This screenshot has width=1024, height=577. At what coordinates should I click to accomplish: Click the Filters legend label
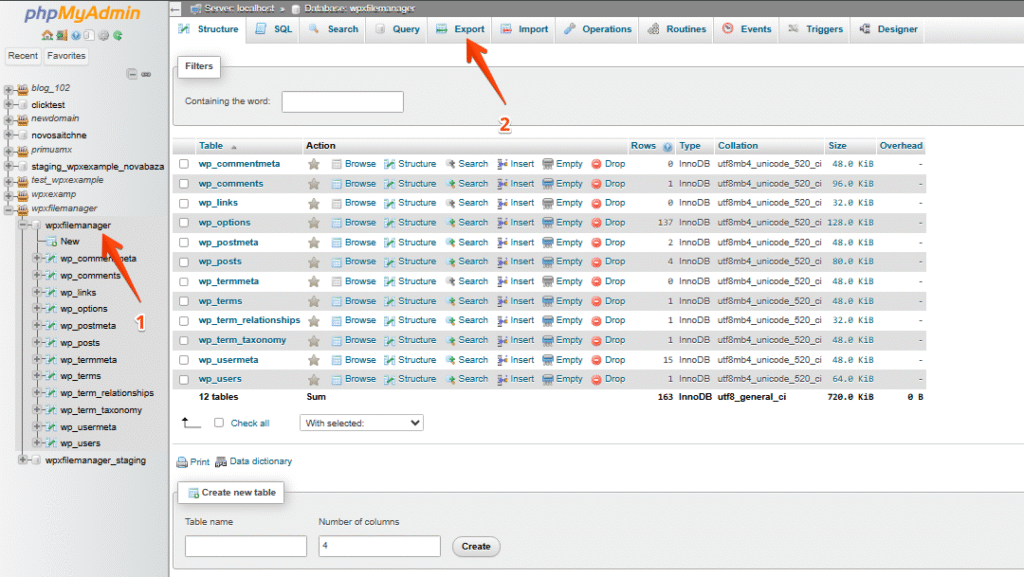[199, 66]
